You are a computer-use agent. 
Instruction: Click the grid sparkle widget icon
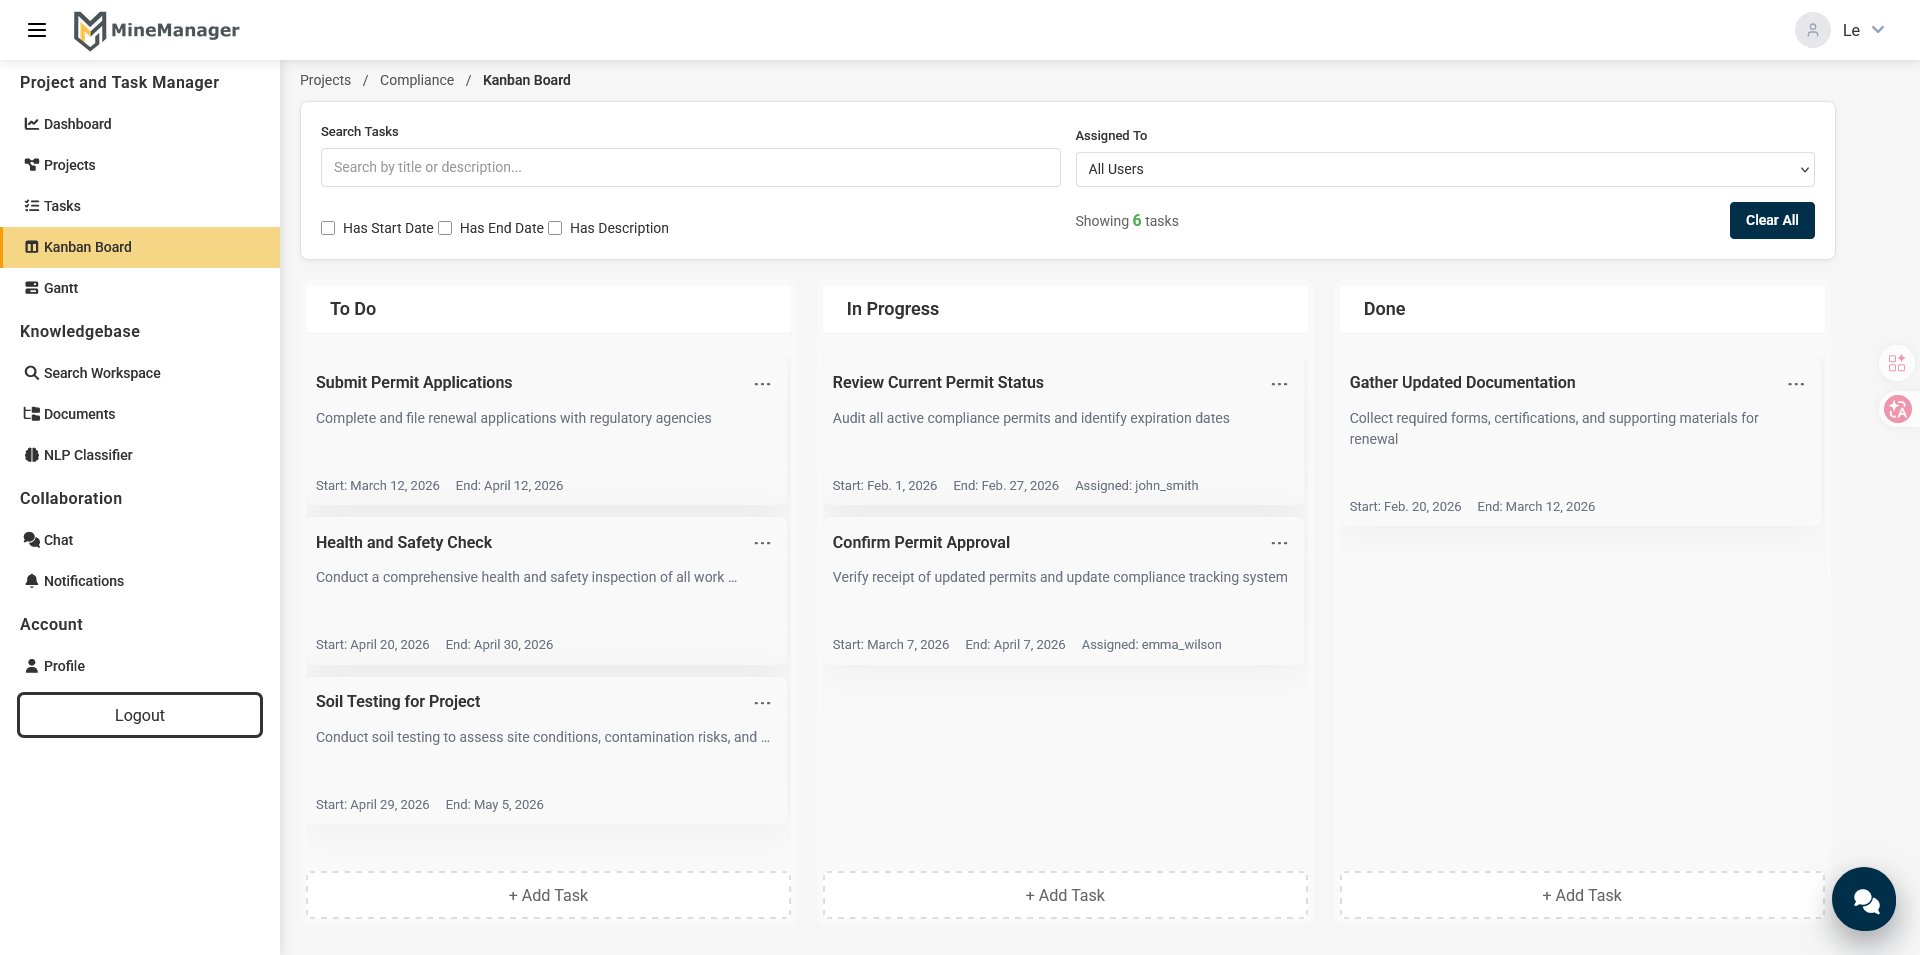(1897, 363)
